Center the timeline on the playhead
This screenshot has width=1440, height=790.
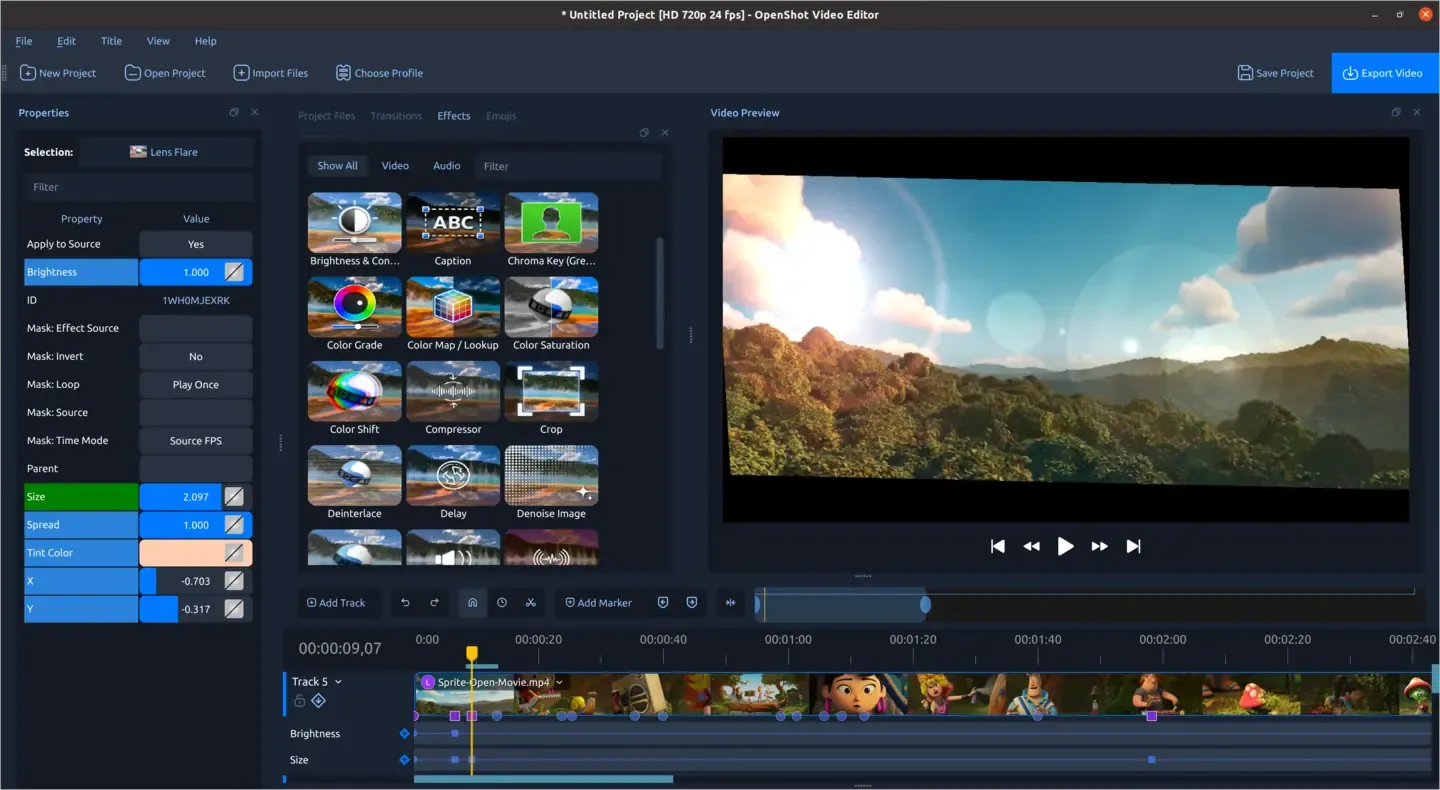tap(730, 603)
